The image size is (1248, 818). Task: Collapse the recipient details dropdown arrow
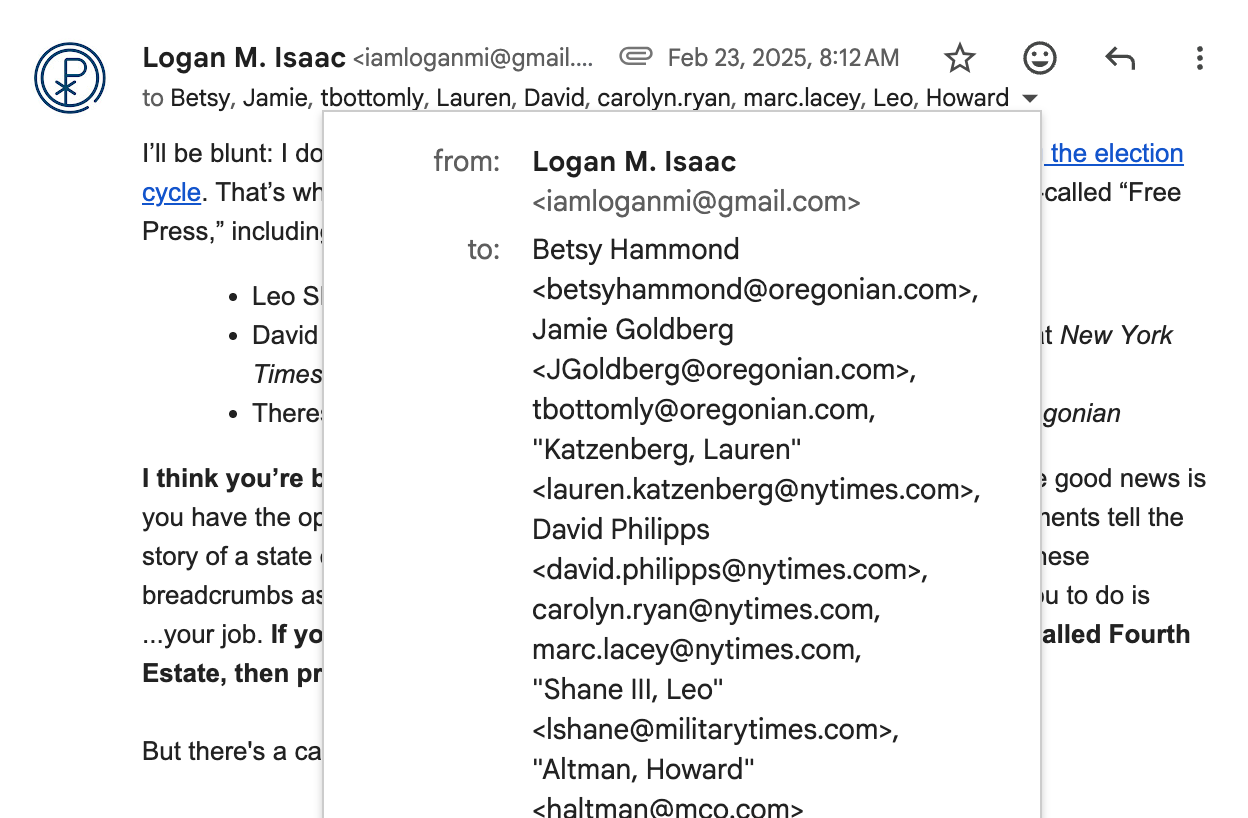click(1030, 98)
